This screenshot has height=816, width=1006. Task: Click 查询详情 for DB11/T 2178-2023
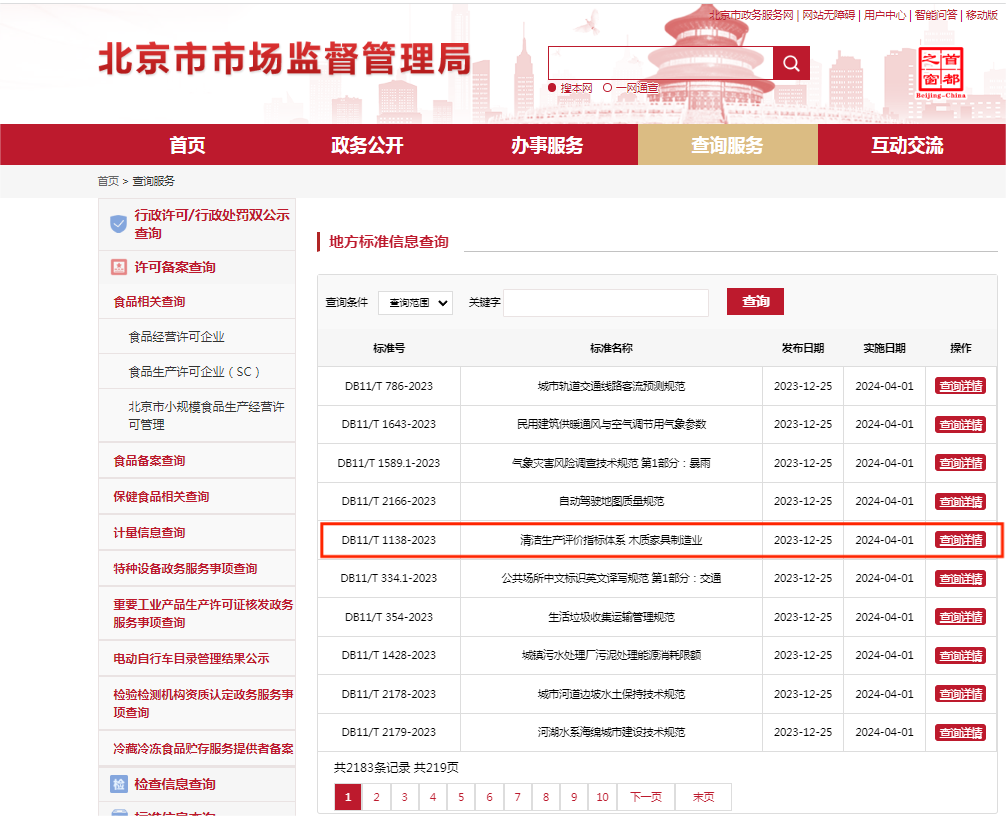point(960,694)
